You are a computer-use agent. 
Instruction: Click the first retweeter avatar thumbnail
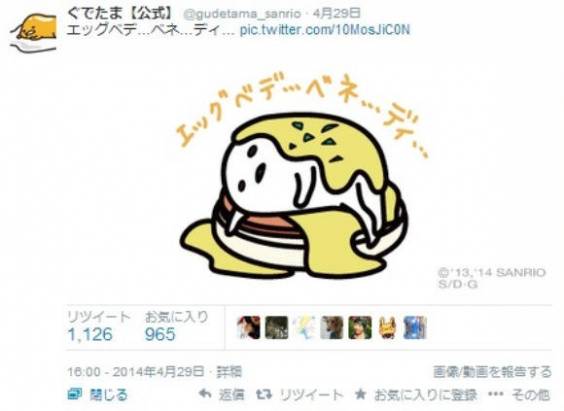(249, 327)
